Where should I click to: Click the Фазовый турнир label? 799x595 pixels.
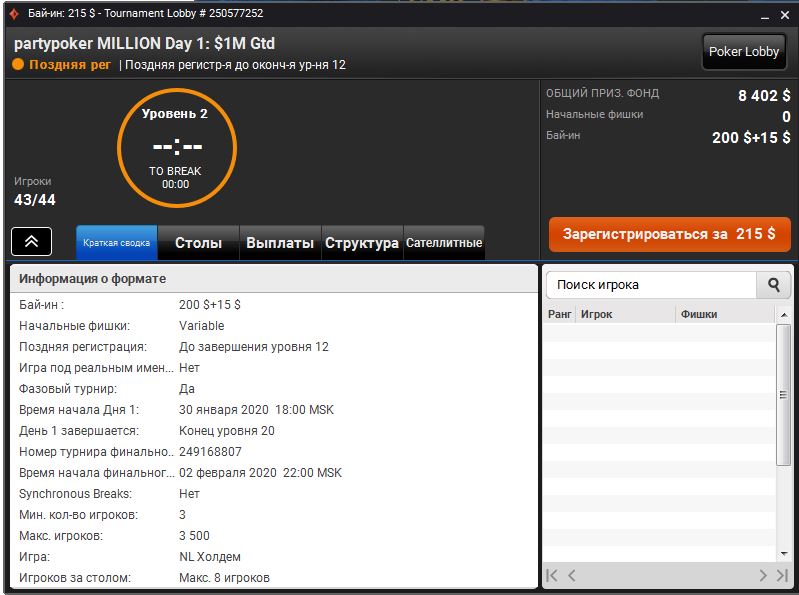pyautogui.click(x=68, y=389)
